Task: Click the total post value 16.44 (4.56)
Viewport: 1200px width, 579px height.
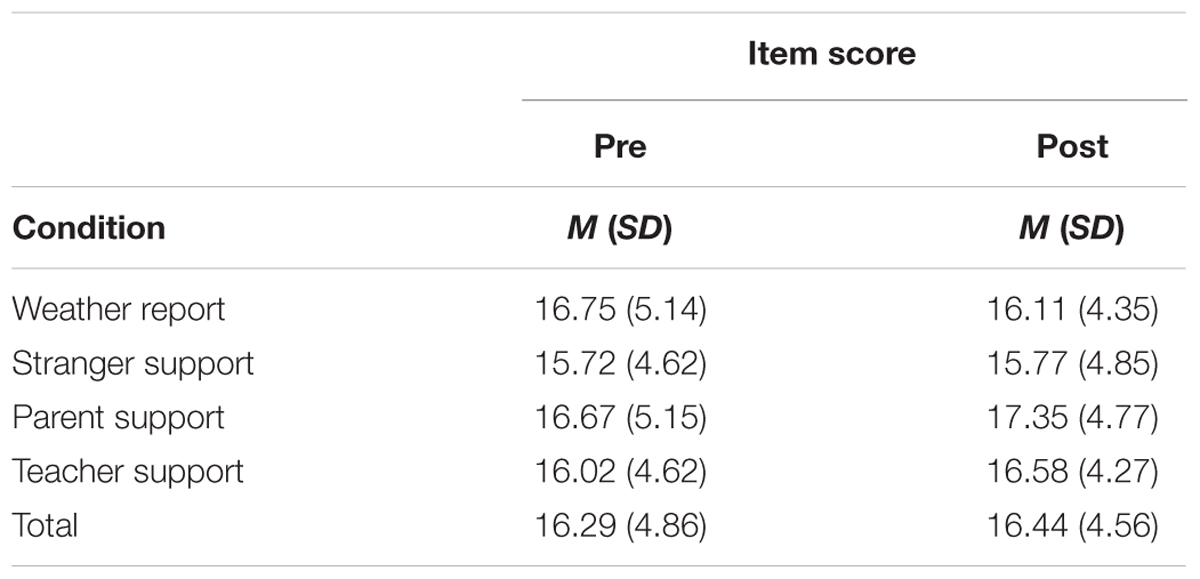Action: 1072,525
